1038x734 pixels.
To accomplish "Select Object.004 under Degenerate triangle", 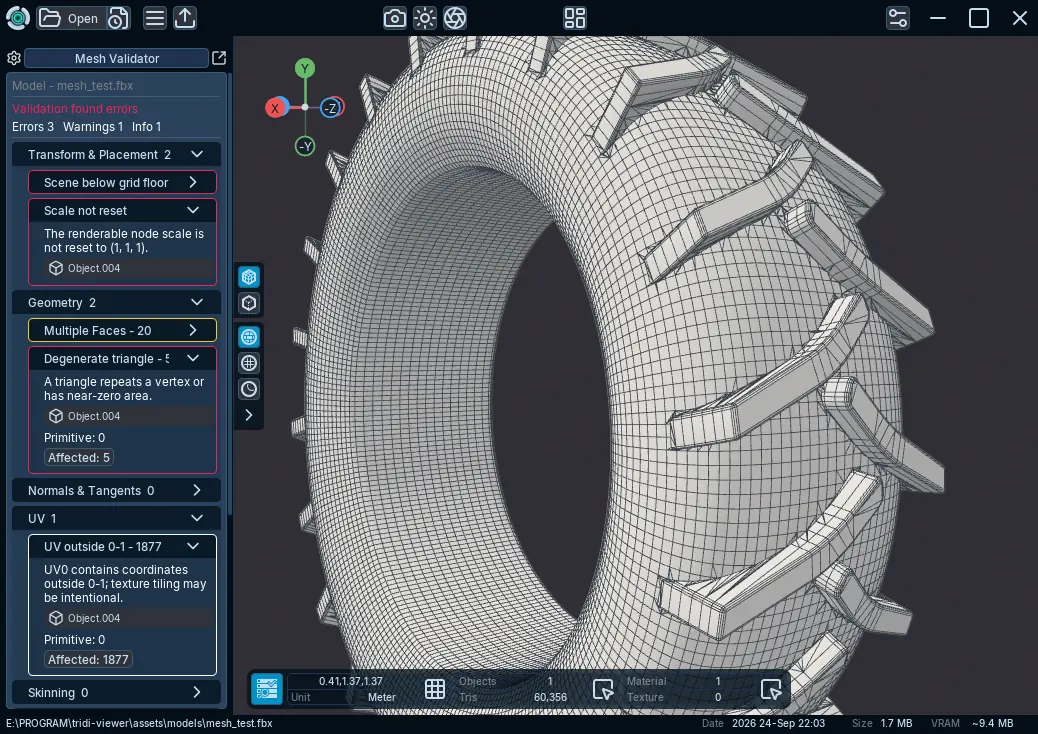I will point(130,416).
